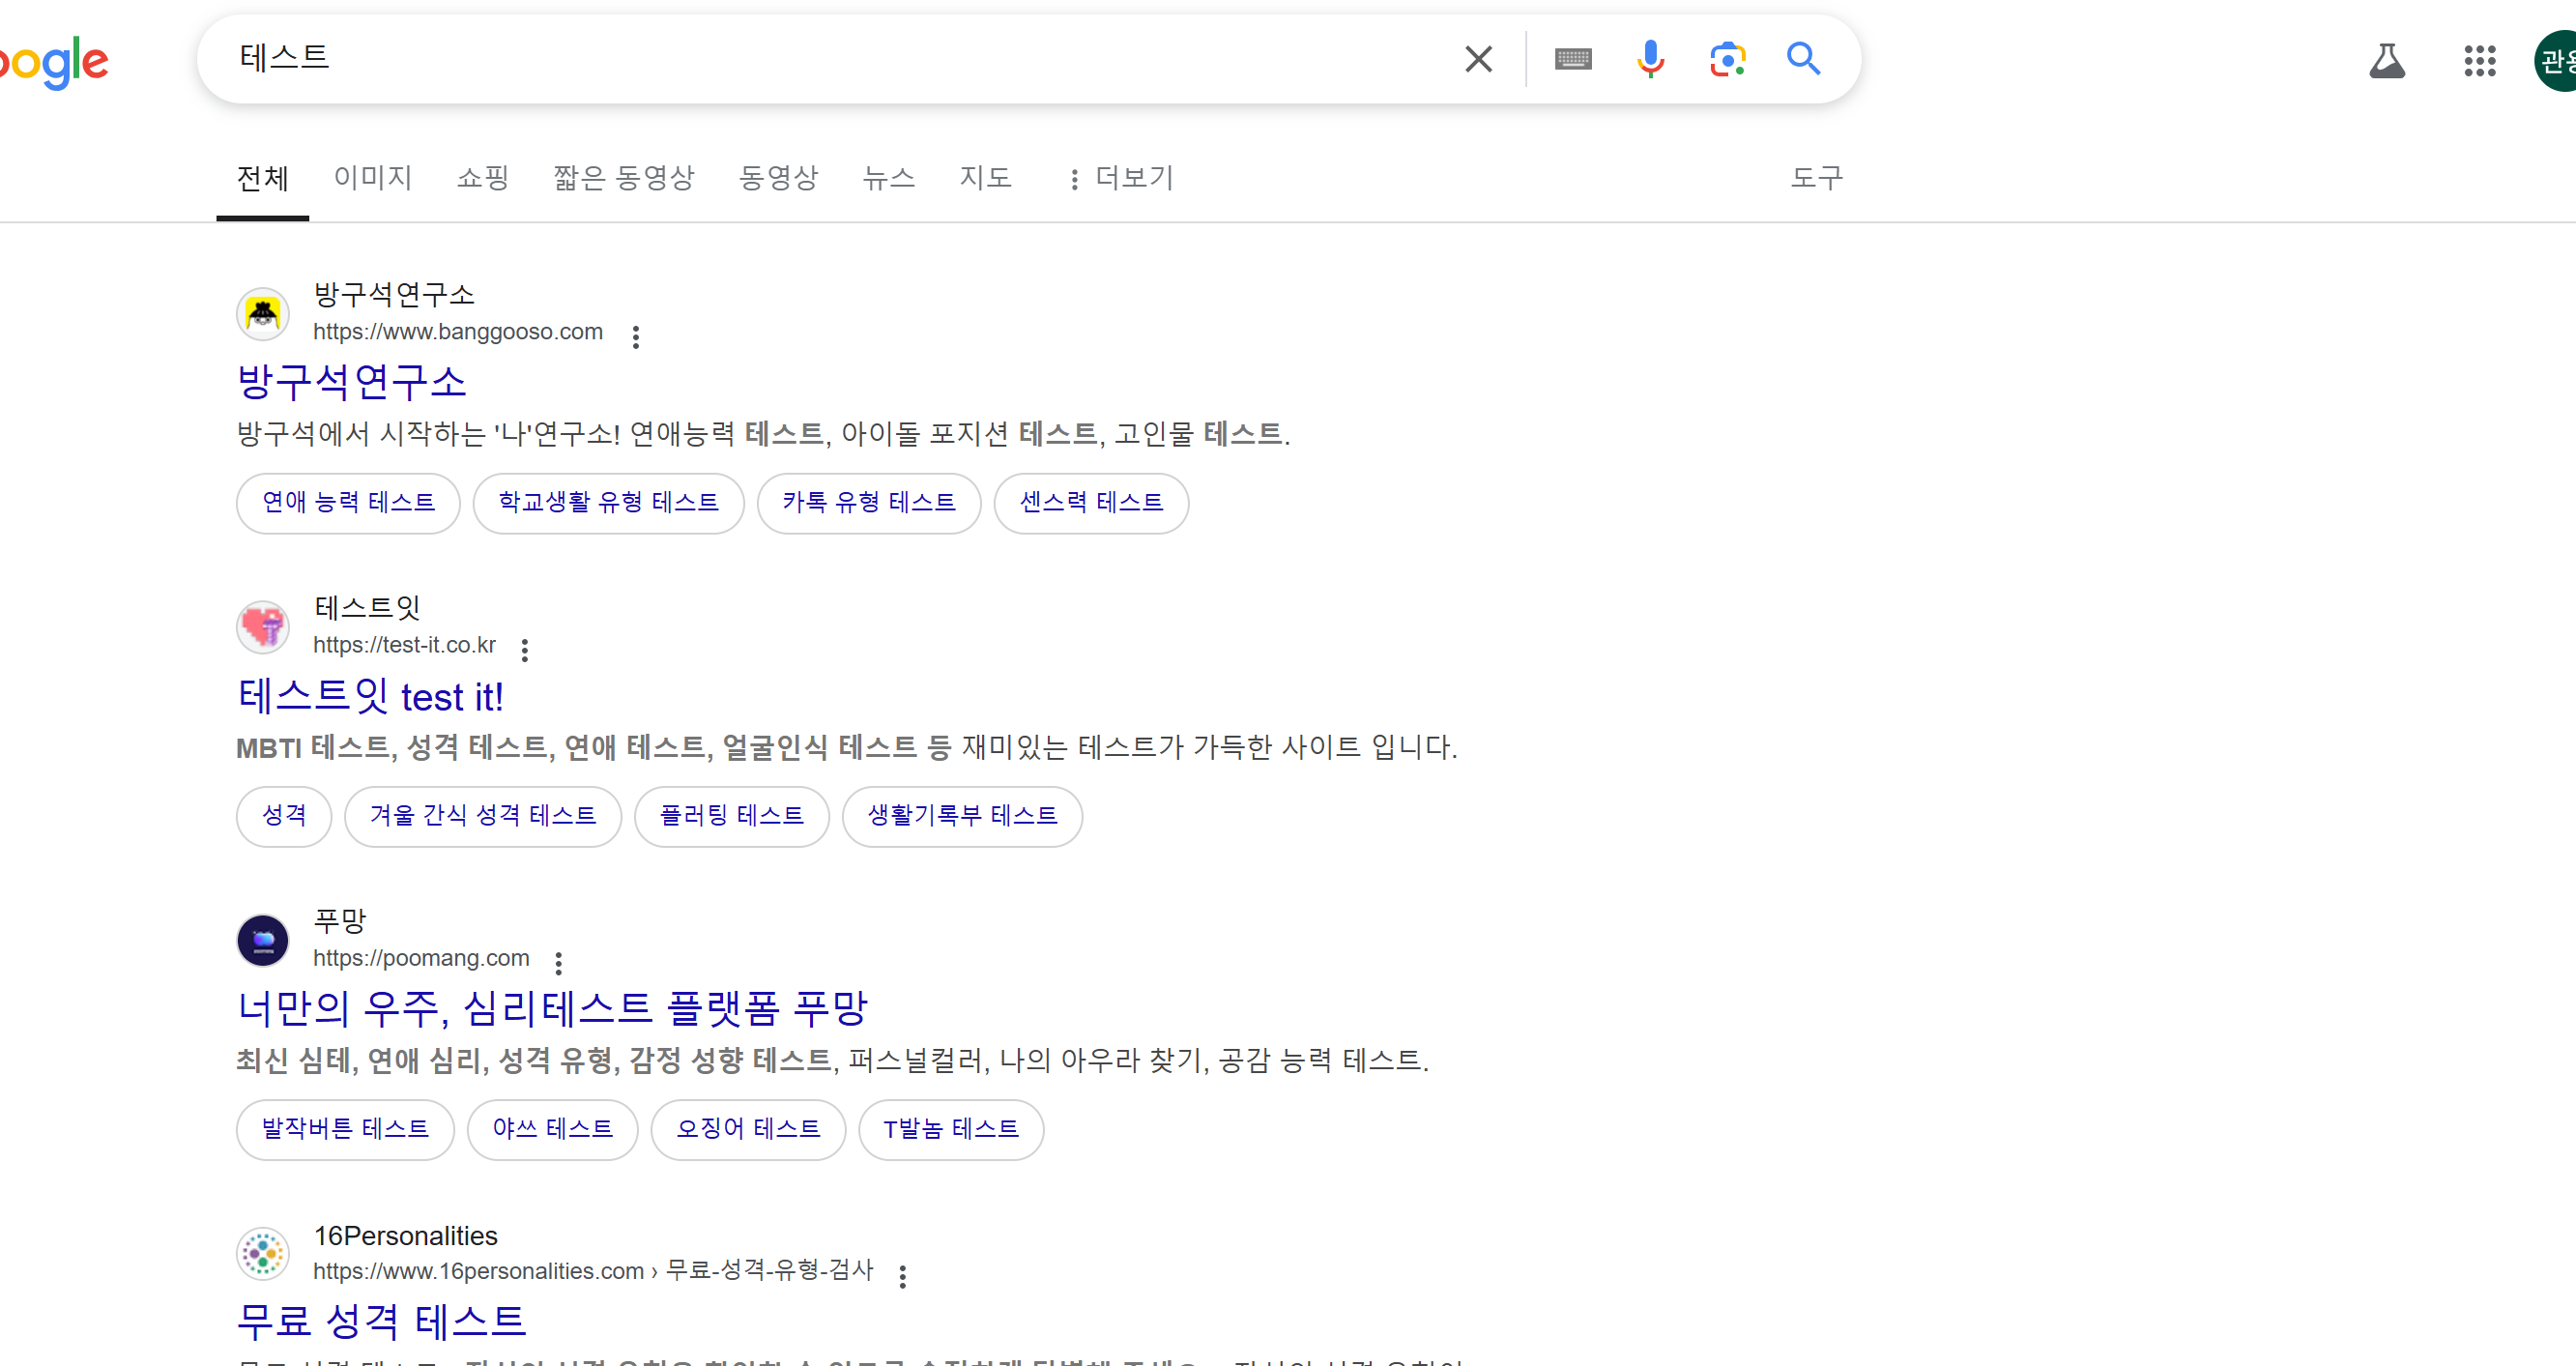Switch to the 동영상 tab
Image resolution: width=2576 pixels, height=1366 pixels.
778,178
